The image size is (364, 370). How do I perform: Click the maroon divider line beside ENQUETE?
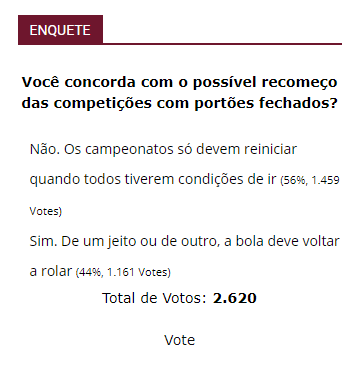[222, 44]
